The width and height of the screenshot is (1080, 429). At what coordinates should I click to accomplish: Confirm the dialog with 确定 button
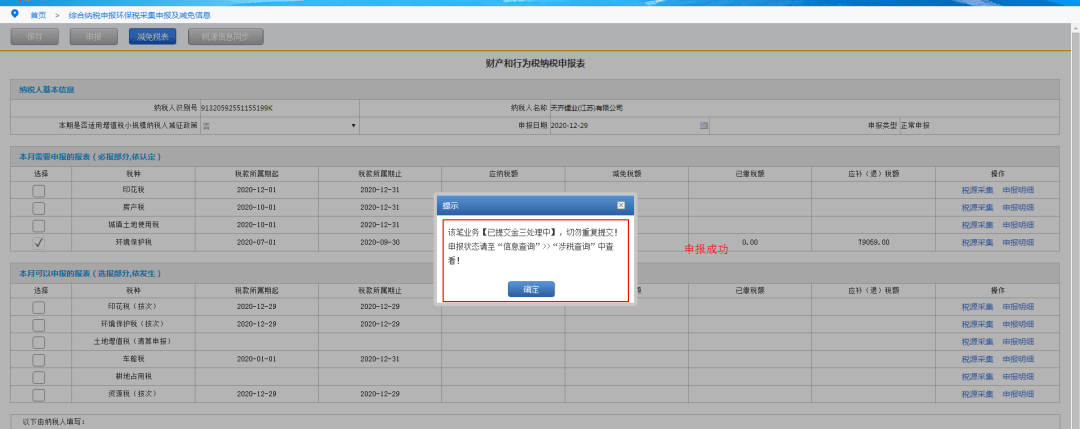[531, 289]
